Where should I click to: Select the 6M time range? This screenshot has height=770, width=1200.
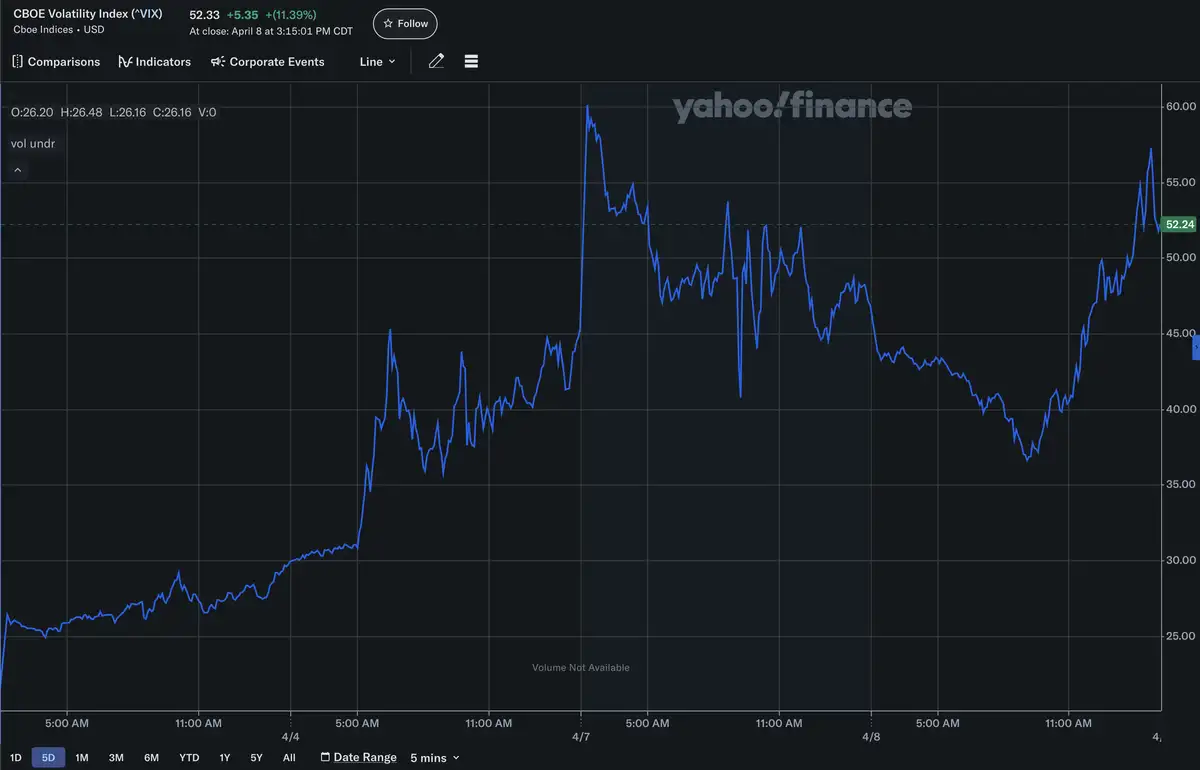pos(151,758)
